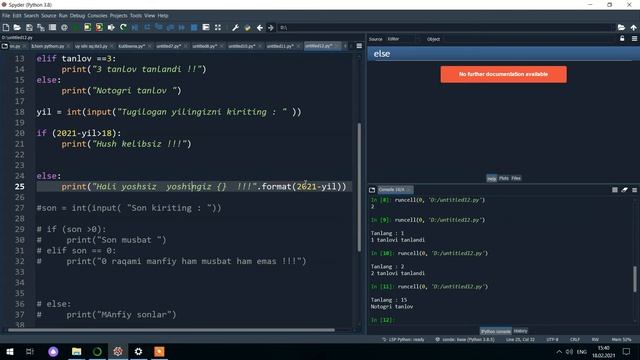The width and height of the screenshot is (640, 360).
Task: Browse working directory with the folder icon
Action: point(621,27)
